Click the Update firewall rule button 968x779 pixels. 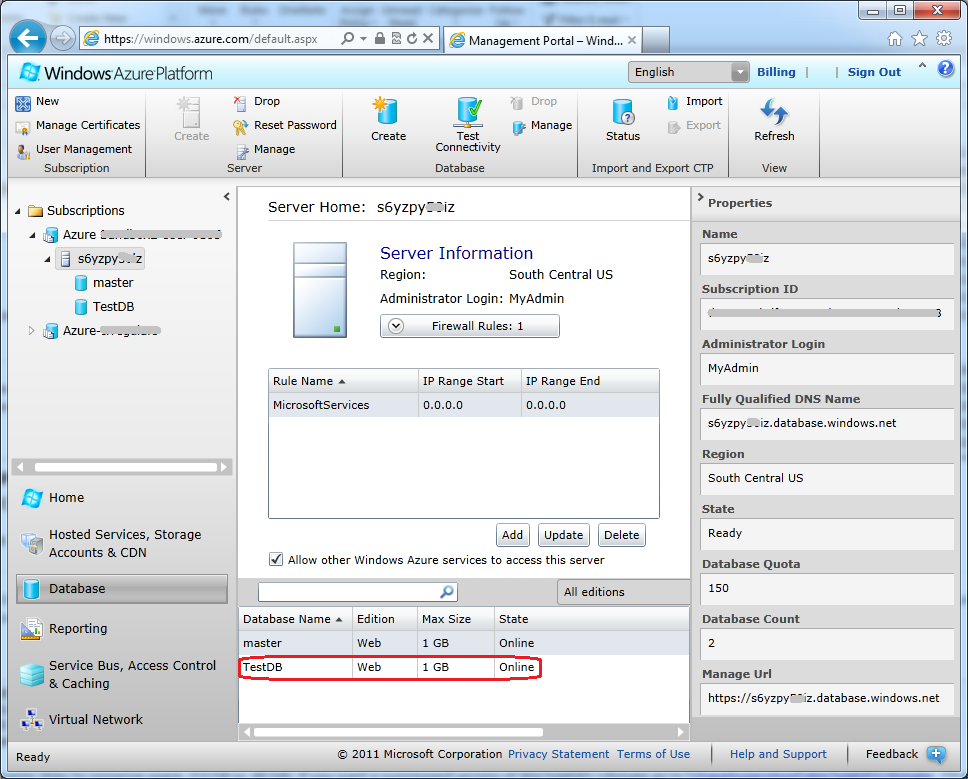564,535
